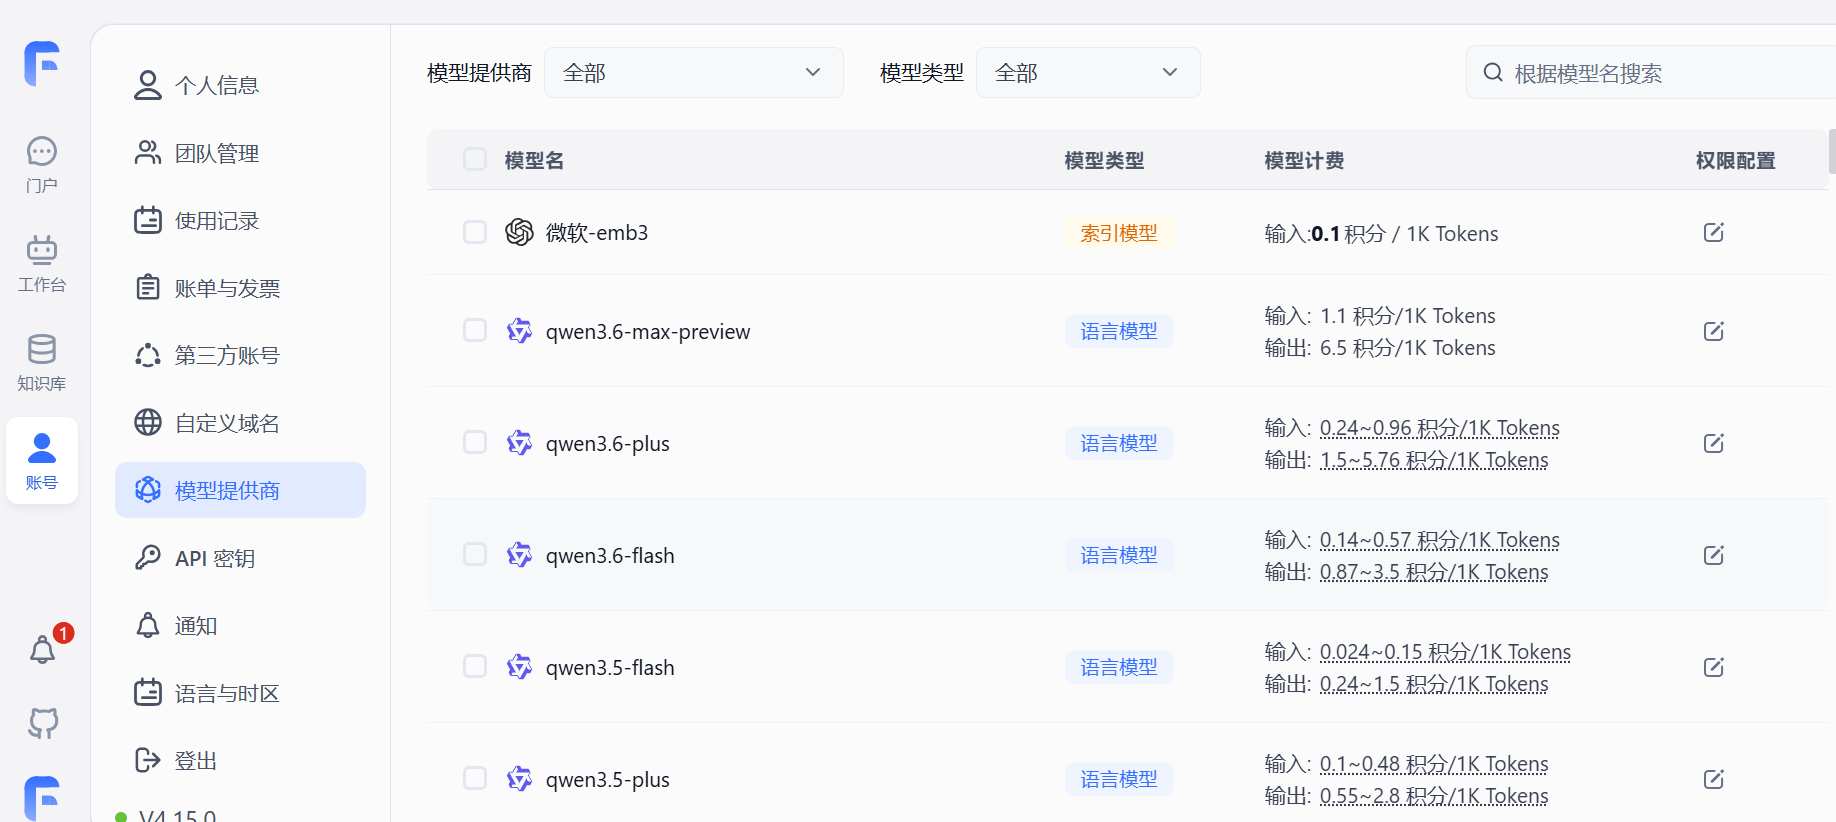Click 登出 to log out
This screenshot has height=822, width=1836.
click(240, 761)
